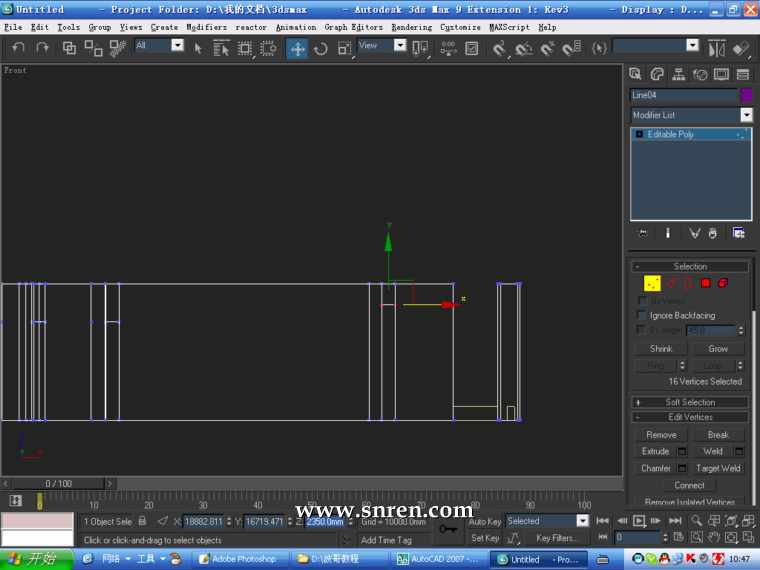Screen dimensions: 760x570
Task: Click the Undo arrow icon
Action: (18, 48)
